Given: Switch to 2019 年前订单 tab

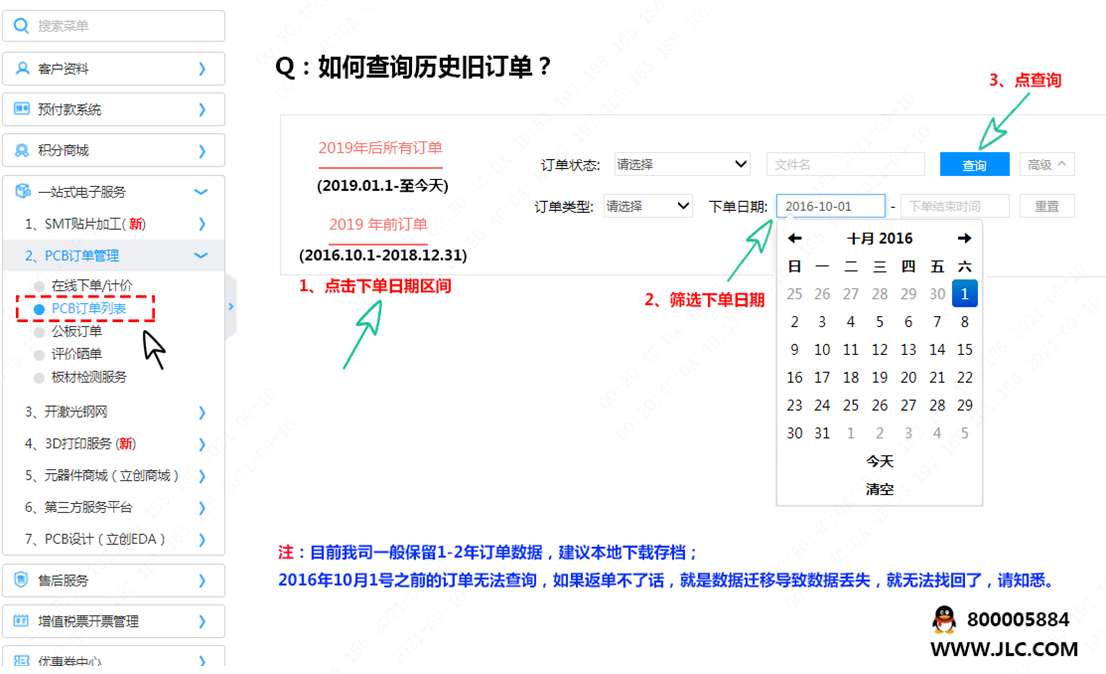Looking at the screenshot, I should click(x=378, y=224).
